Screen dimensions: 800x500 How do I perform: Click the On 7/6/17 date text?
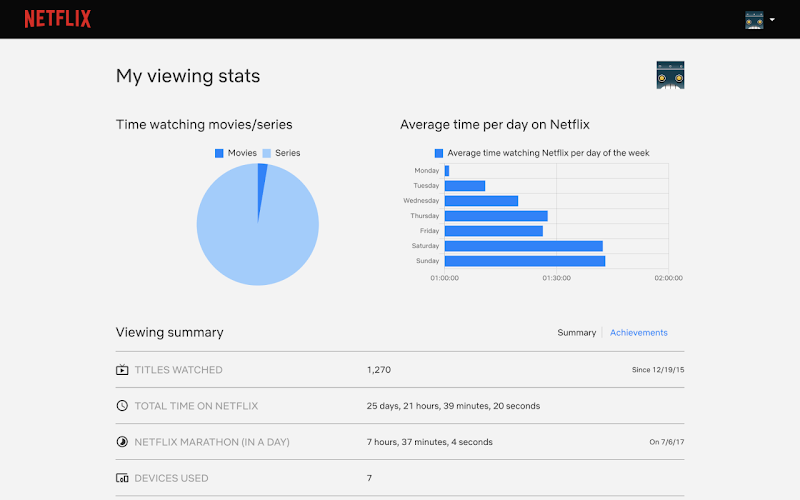[666, 442]
